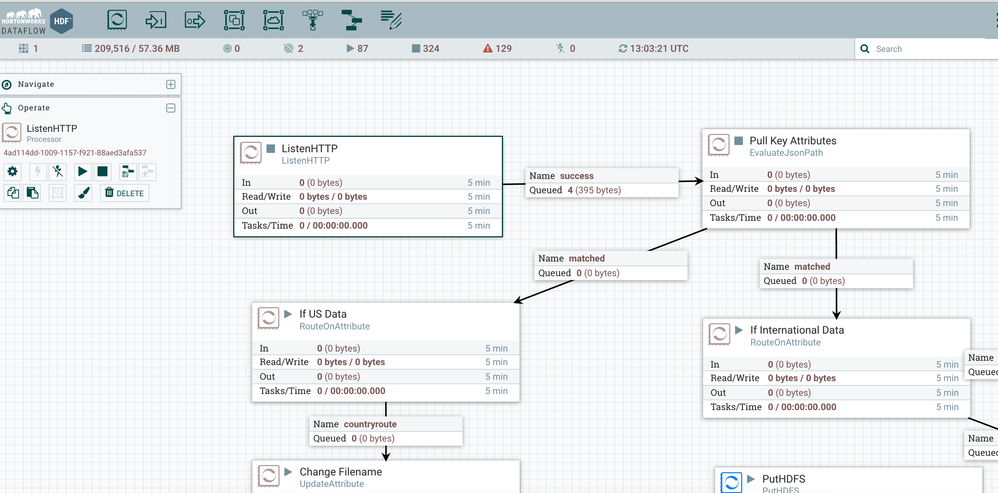Click the Input Port toolbar icon
This screenshot has height=493, width=998.
tap(156, 19)
